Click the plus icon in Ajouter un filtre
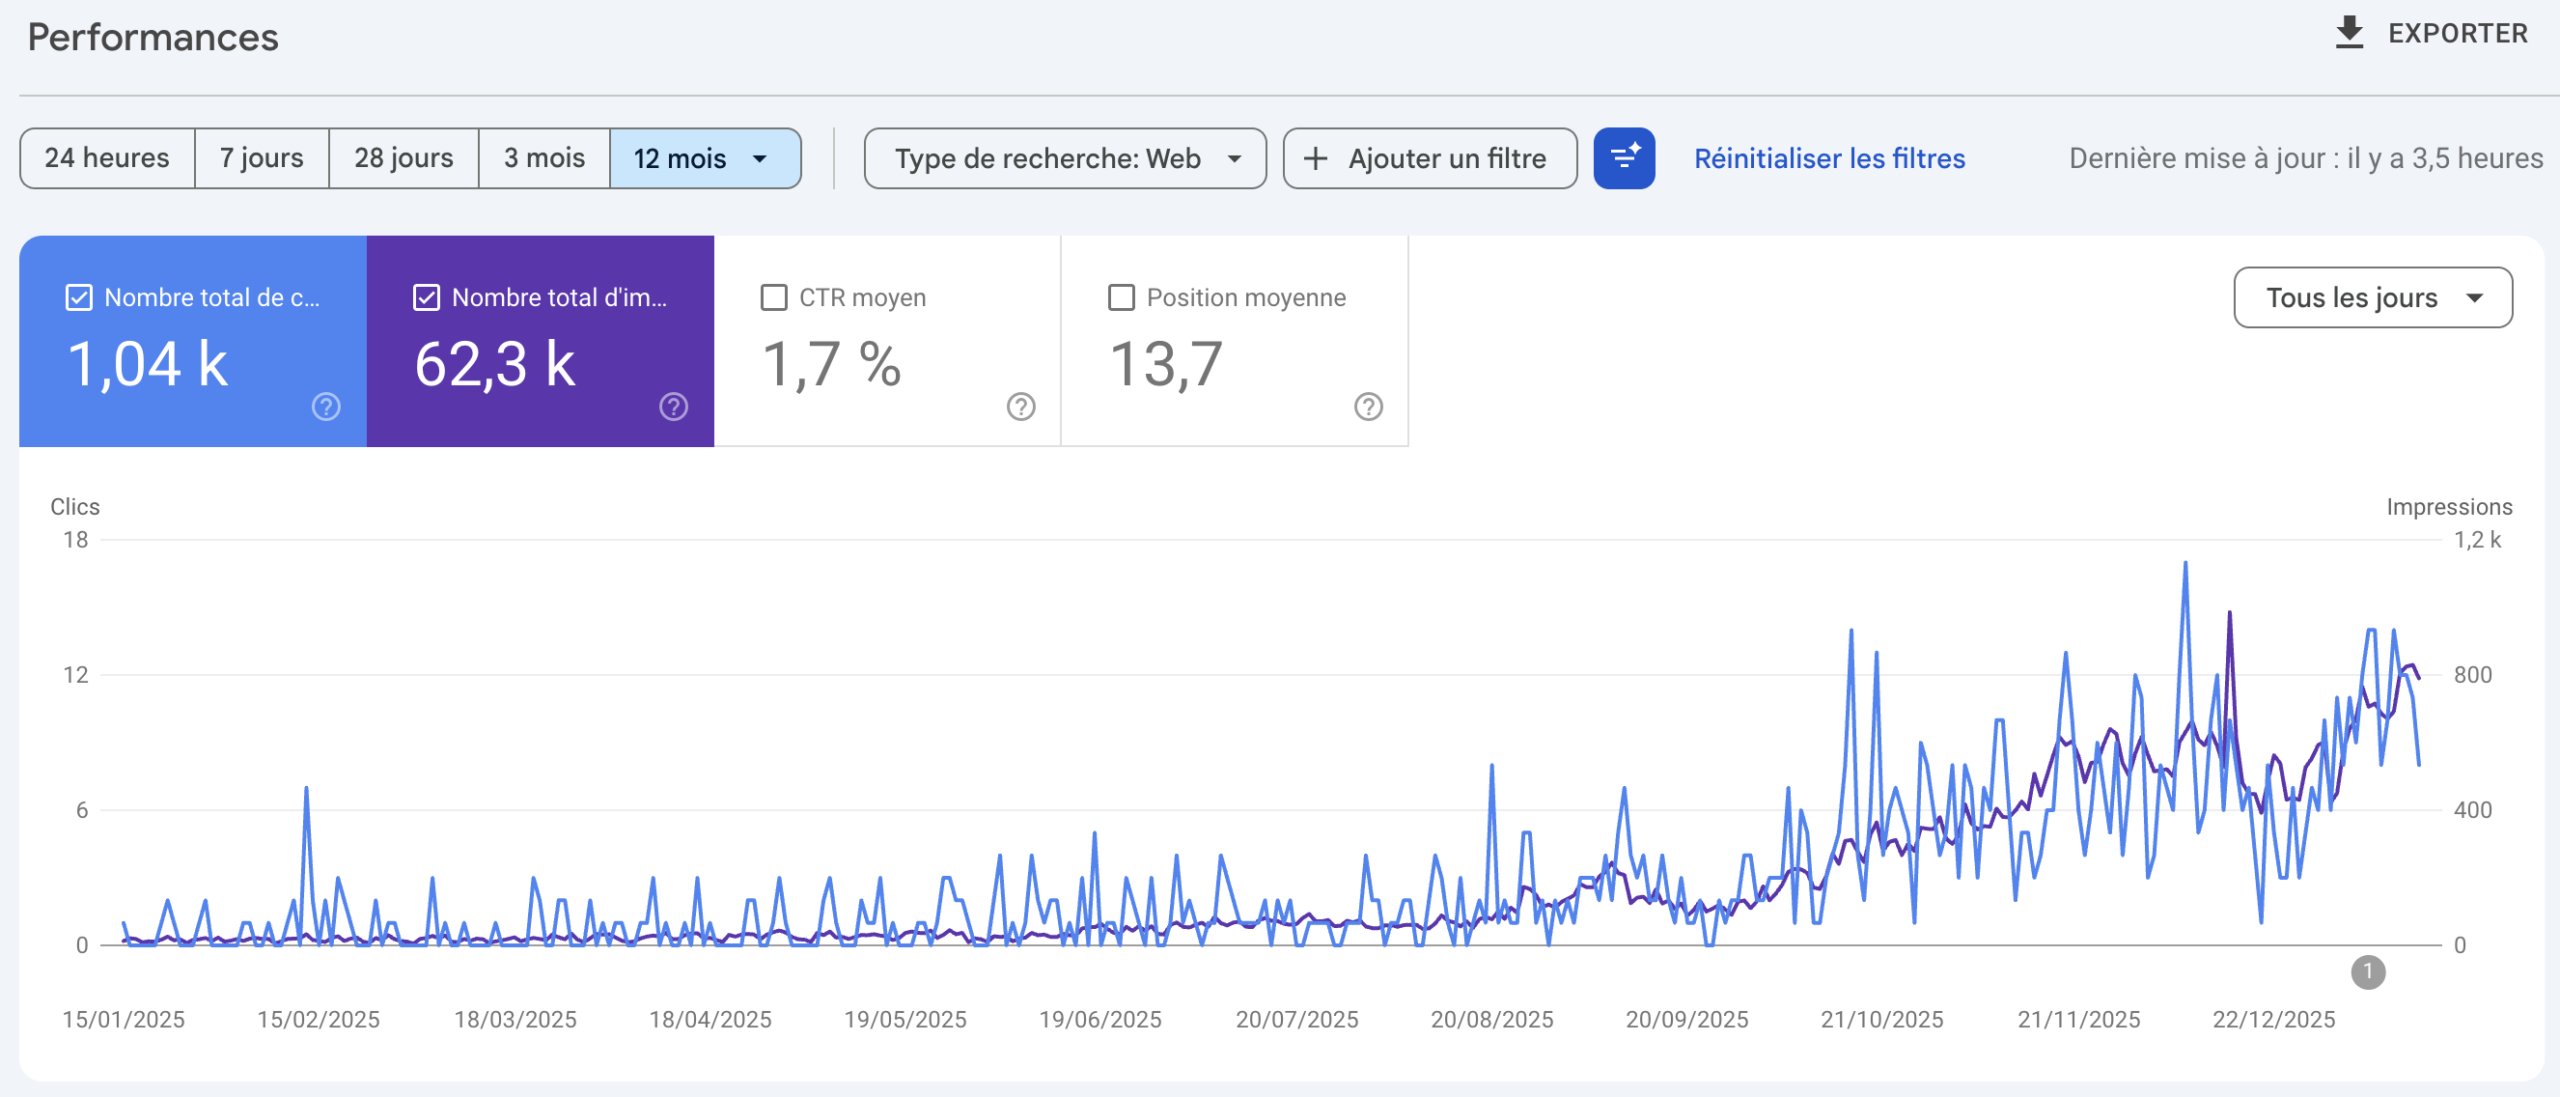Viewport: 2560px width, 1097px height. [1316, 158]
